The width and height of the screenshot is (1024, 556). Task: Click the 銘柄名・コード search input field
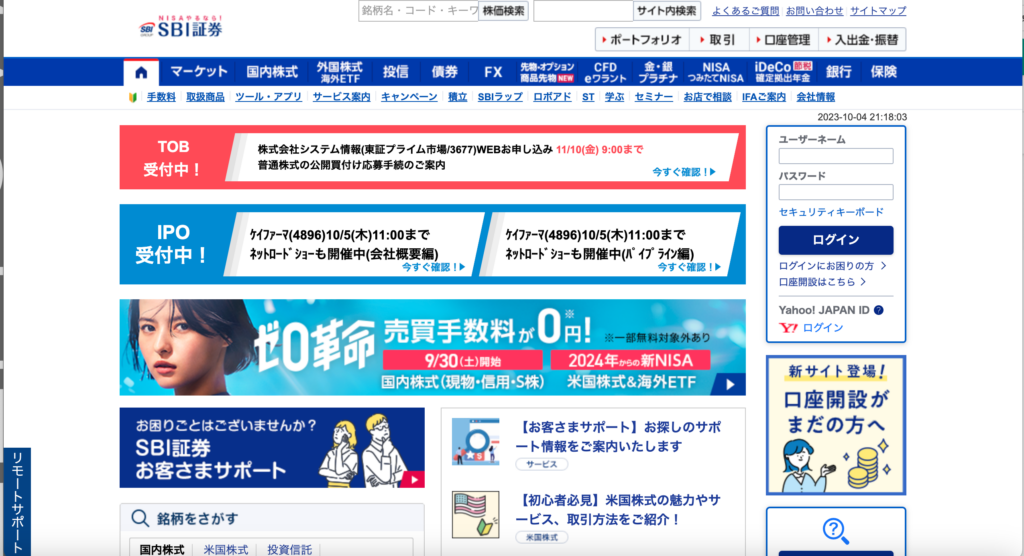pyautogui.click(x=419, y=11)
